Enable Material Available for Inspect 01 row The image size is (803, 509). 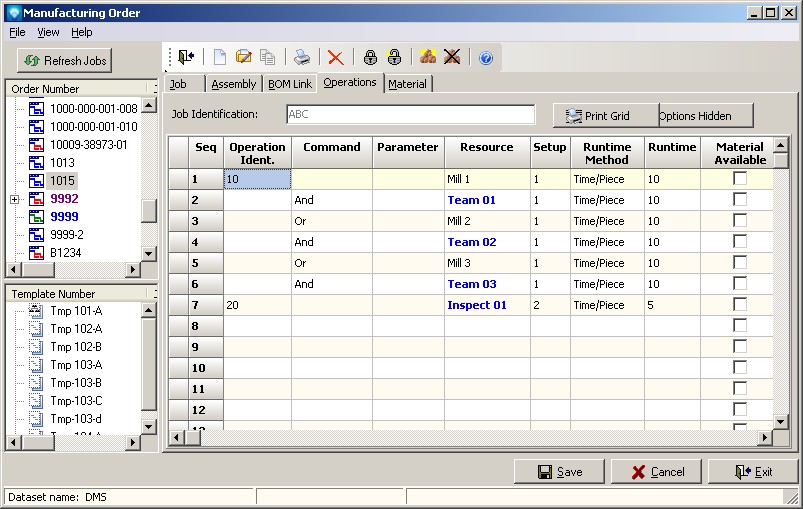coord(740,304)
